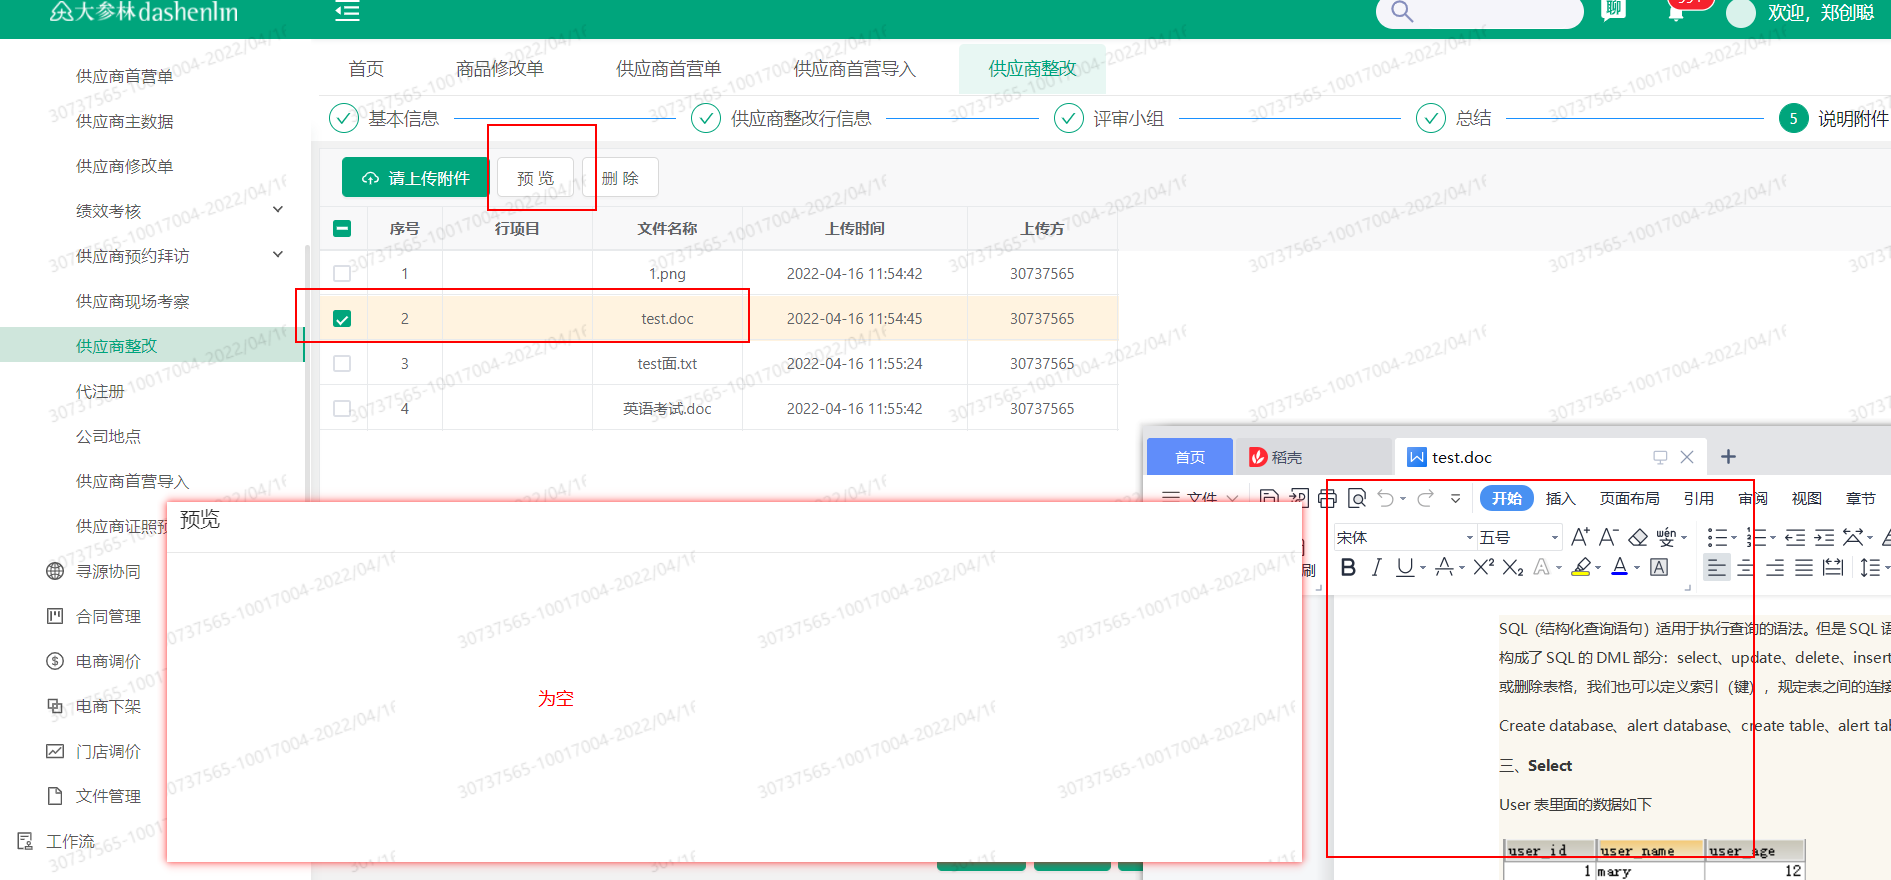This screenshot has width=1891, height=880.
Task: Click the character border icon in WPS
Action: pos(1659,567)
